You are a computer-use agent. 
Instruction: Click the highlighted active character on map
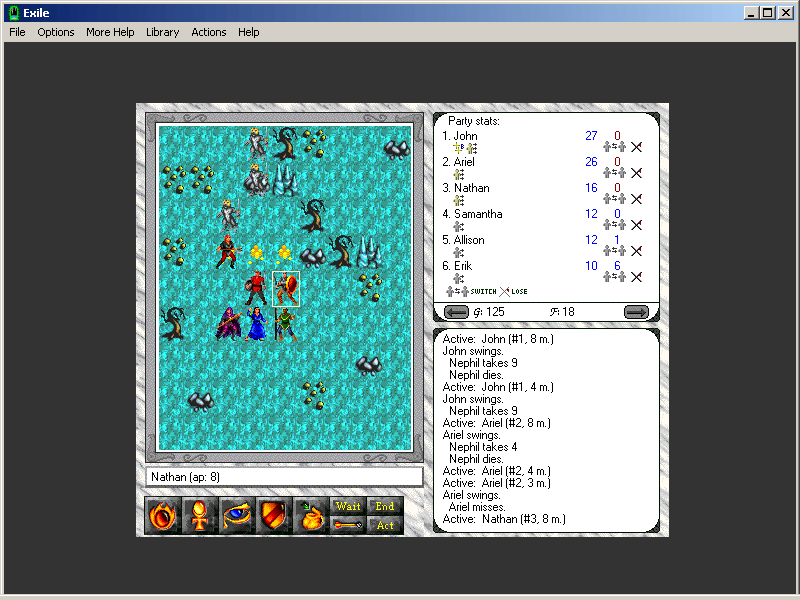tap(286, 289)
